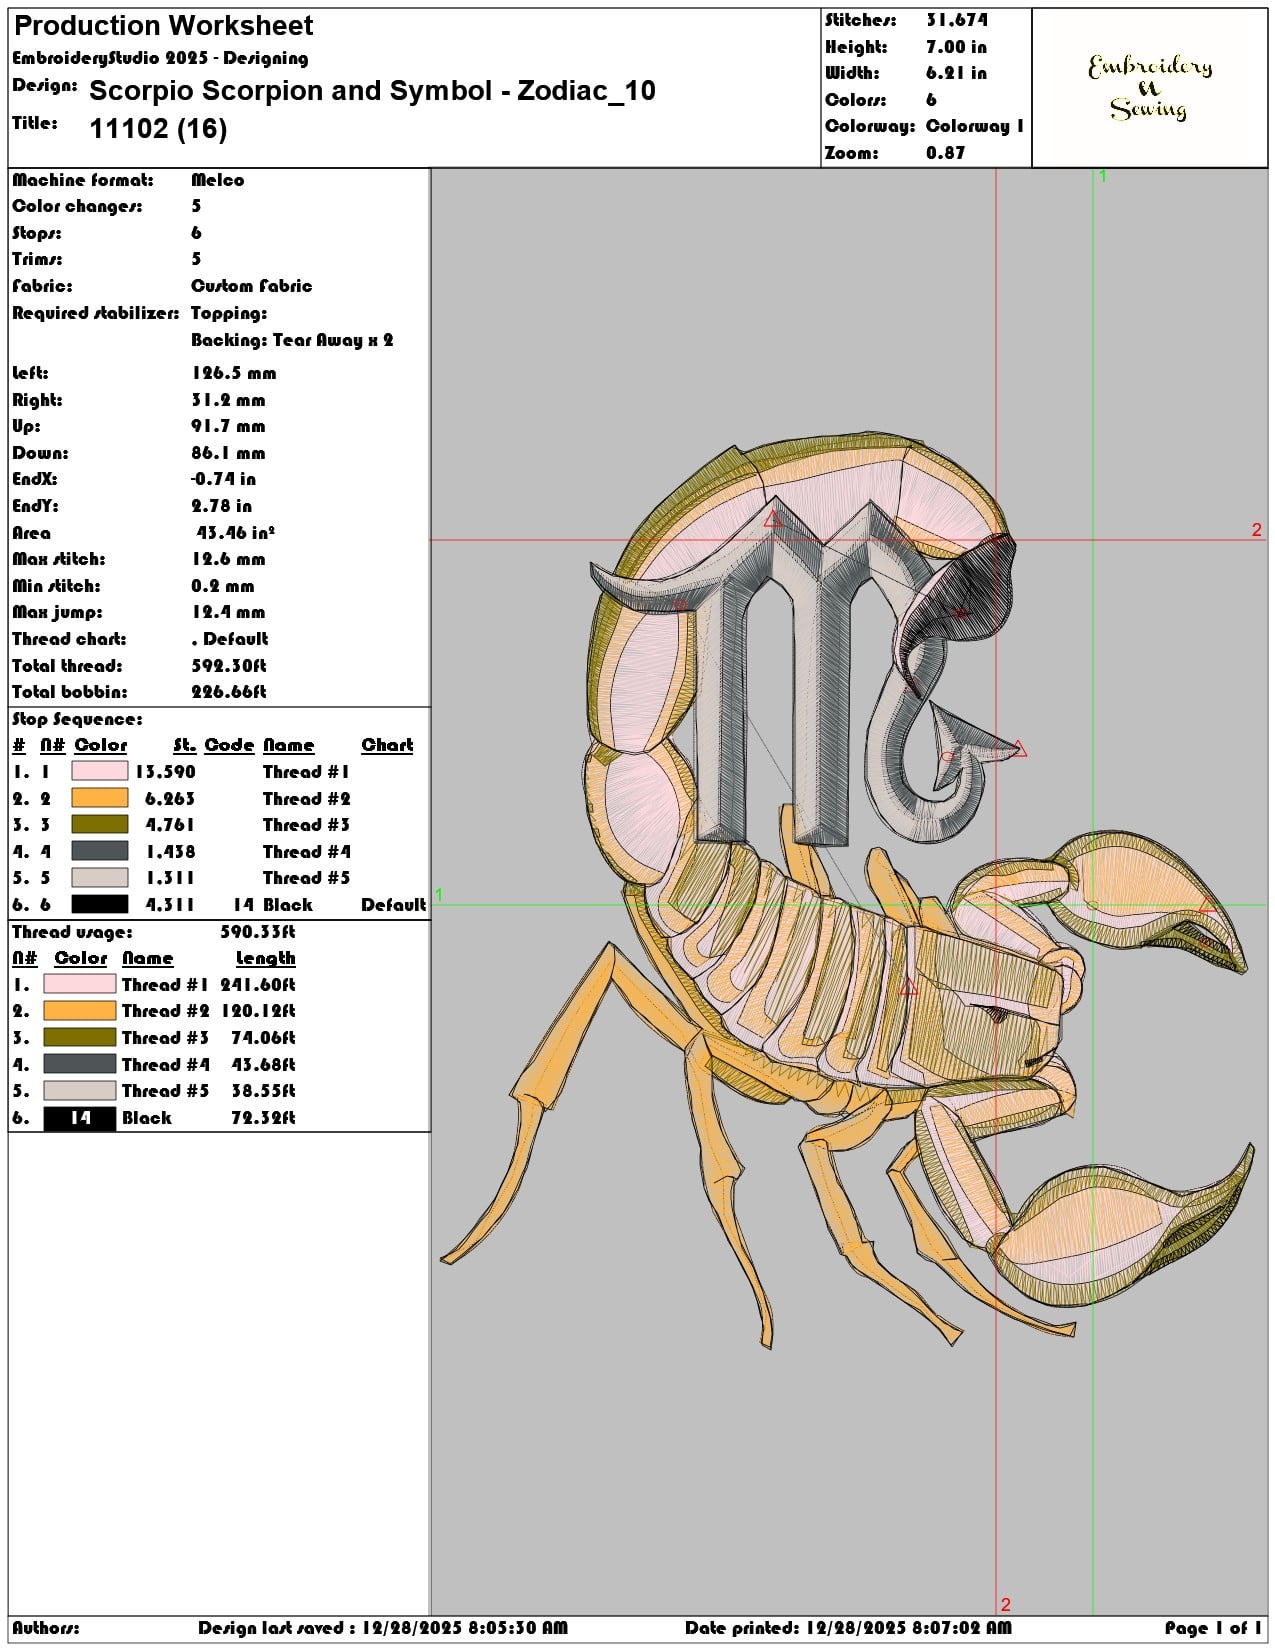The height and width of the screenshot is (1650, 1275).
Task: Click the EndY value 2.78 in
Action: click(x=221, y=506)
